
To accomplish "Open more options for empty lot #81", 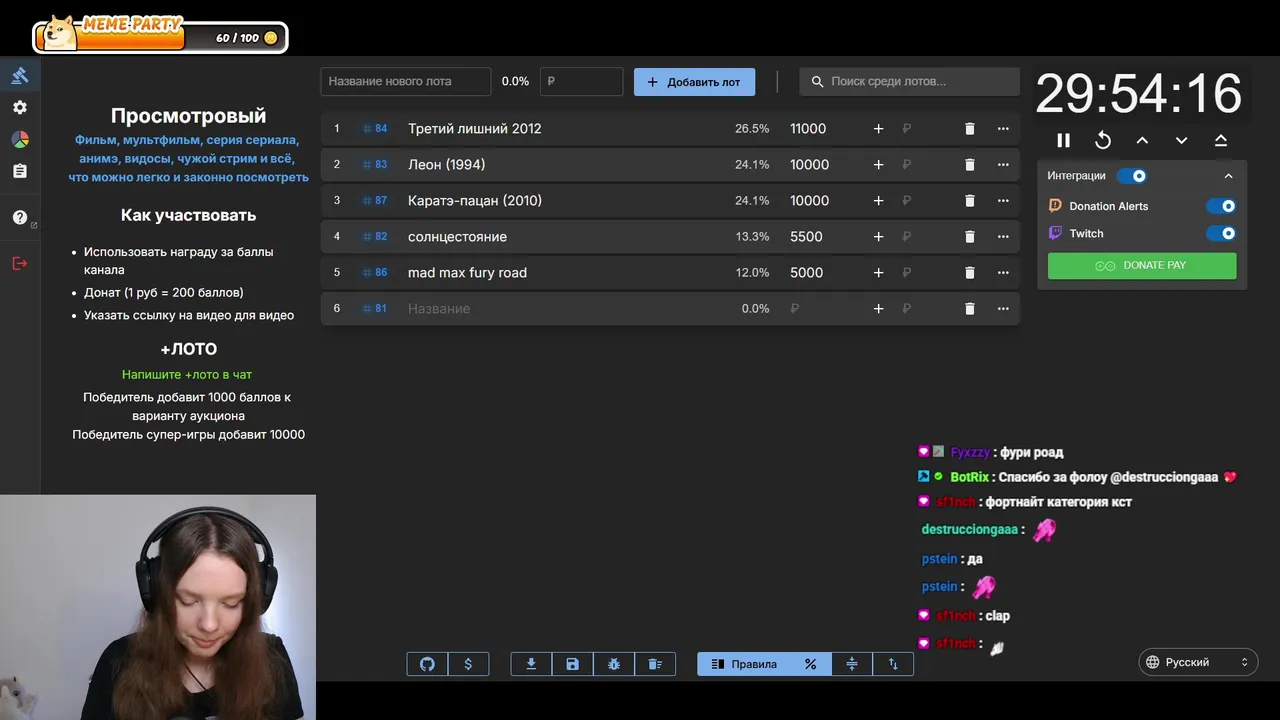I will pos(1003,309).
